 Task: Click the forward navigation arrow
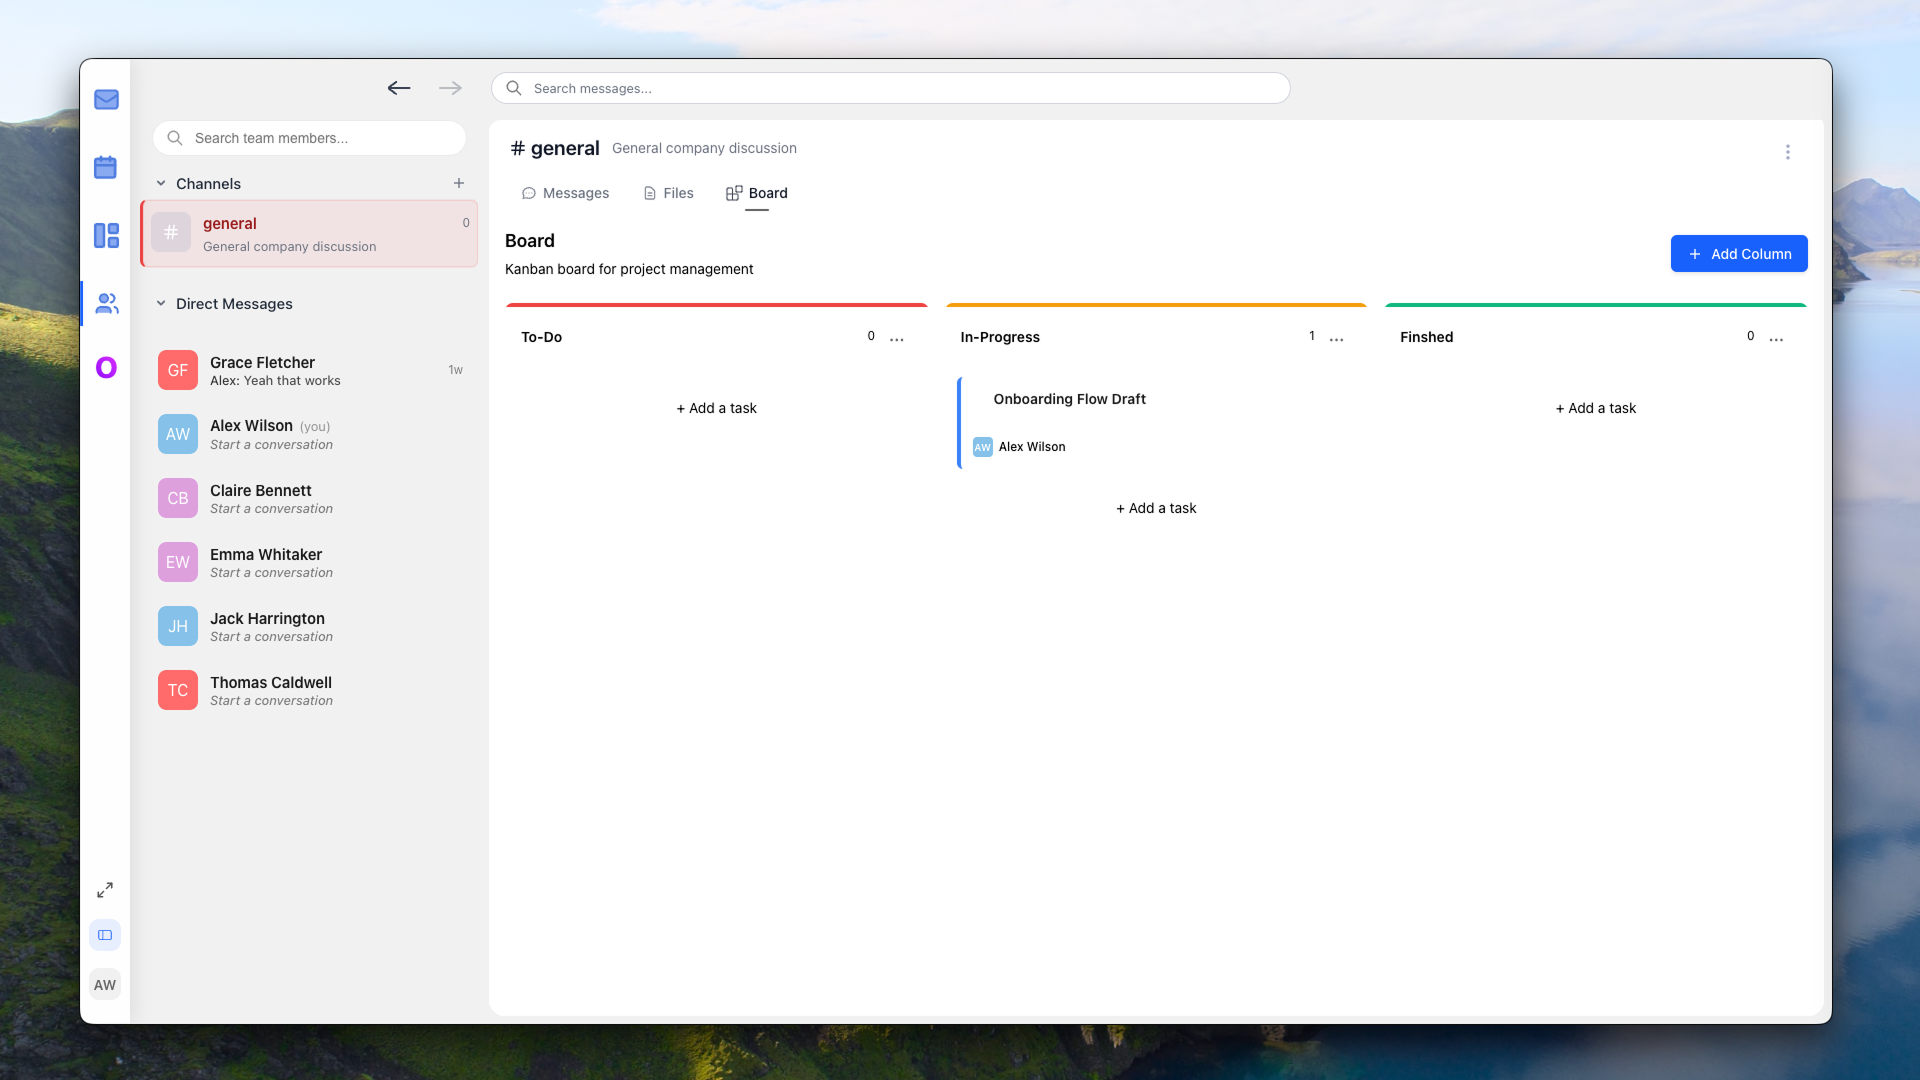click(450, 88)
